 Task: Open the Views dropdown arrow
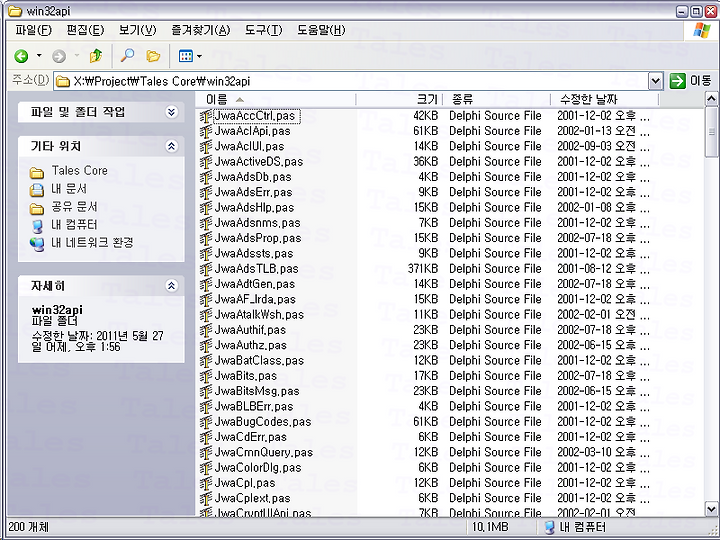point(199,56)
